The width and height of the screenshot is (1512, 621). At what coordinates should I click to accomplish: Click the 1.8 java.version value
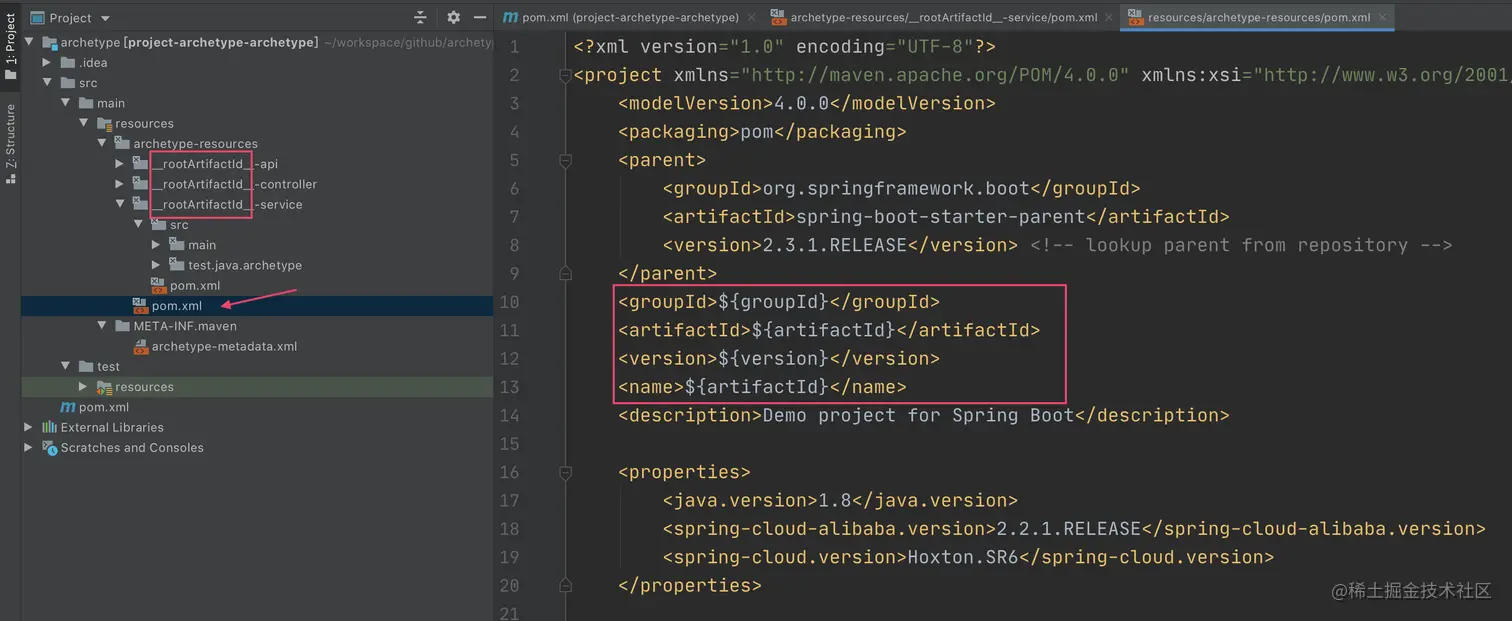click(835, 500)
